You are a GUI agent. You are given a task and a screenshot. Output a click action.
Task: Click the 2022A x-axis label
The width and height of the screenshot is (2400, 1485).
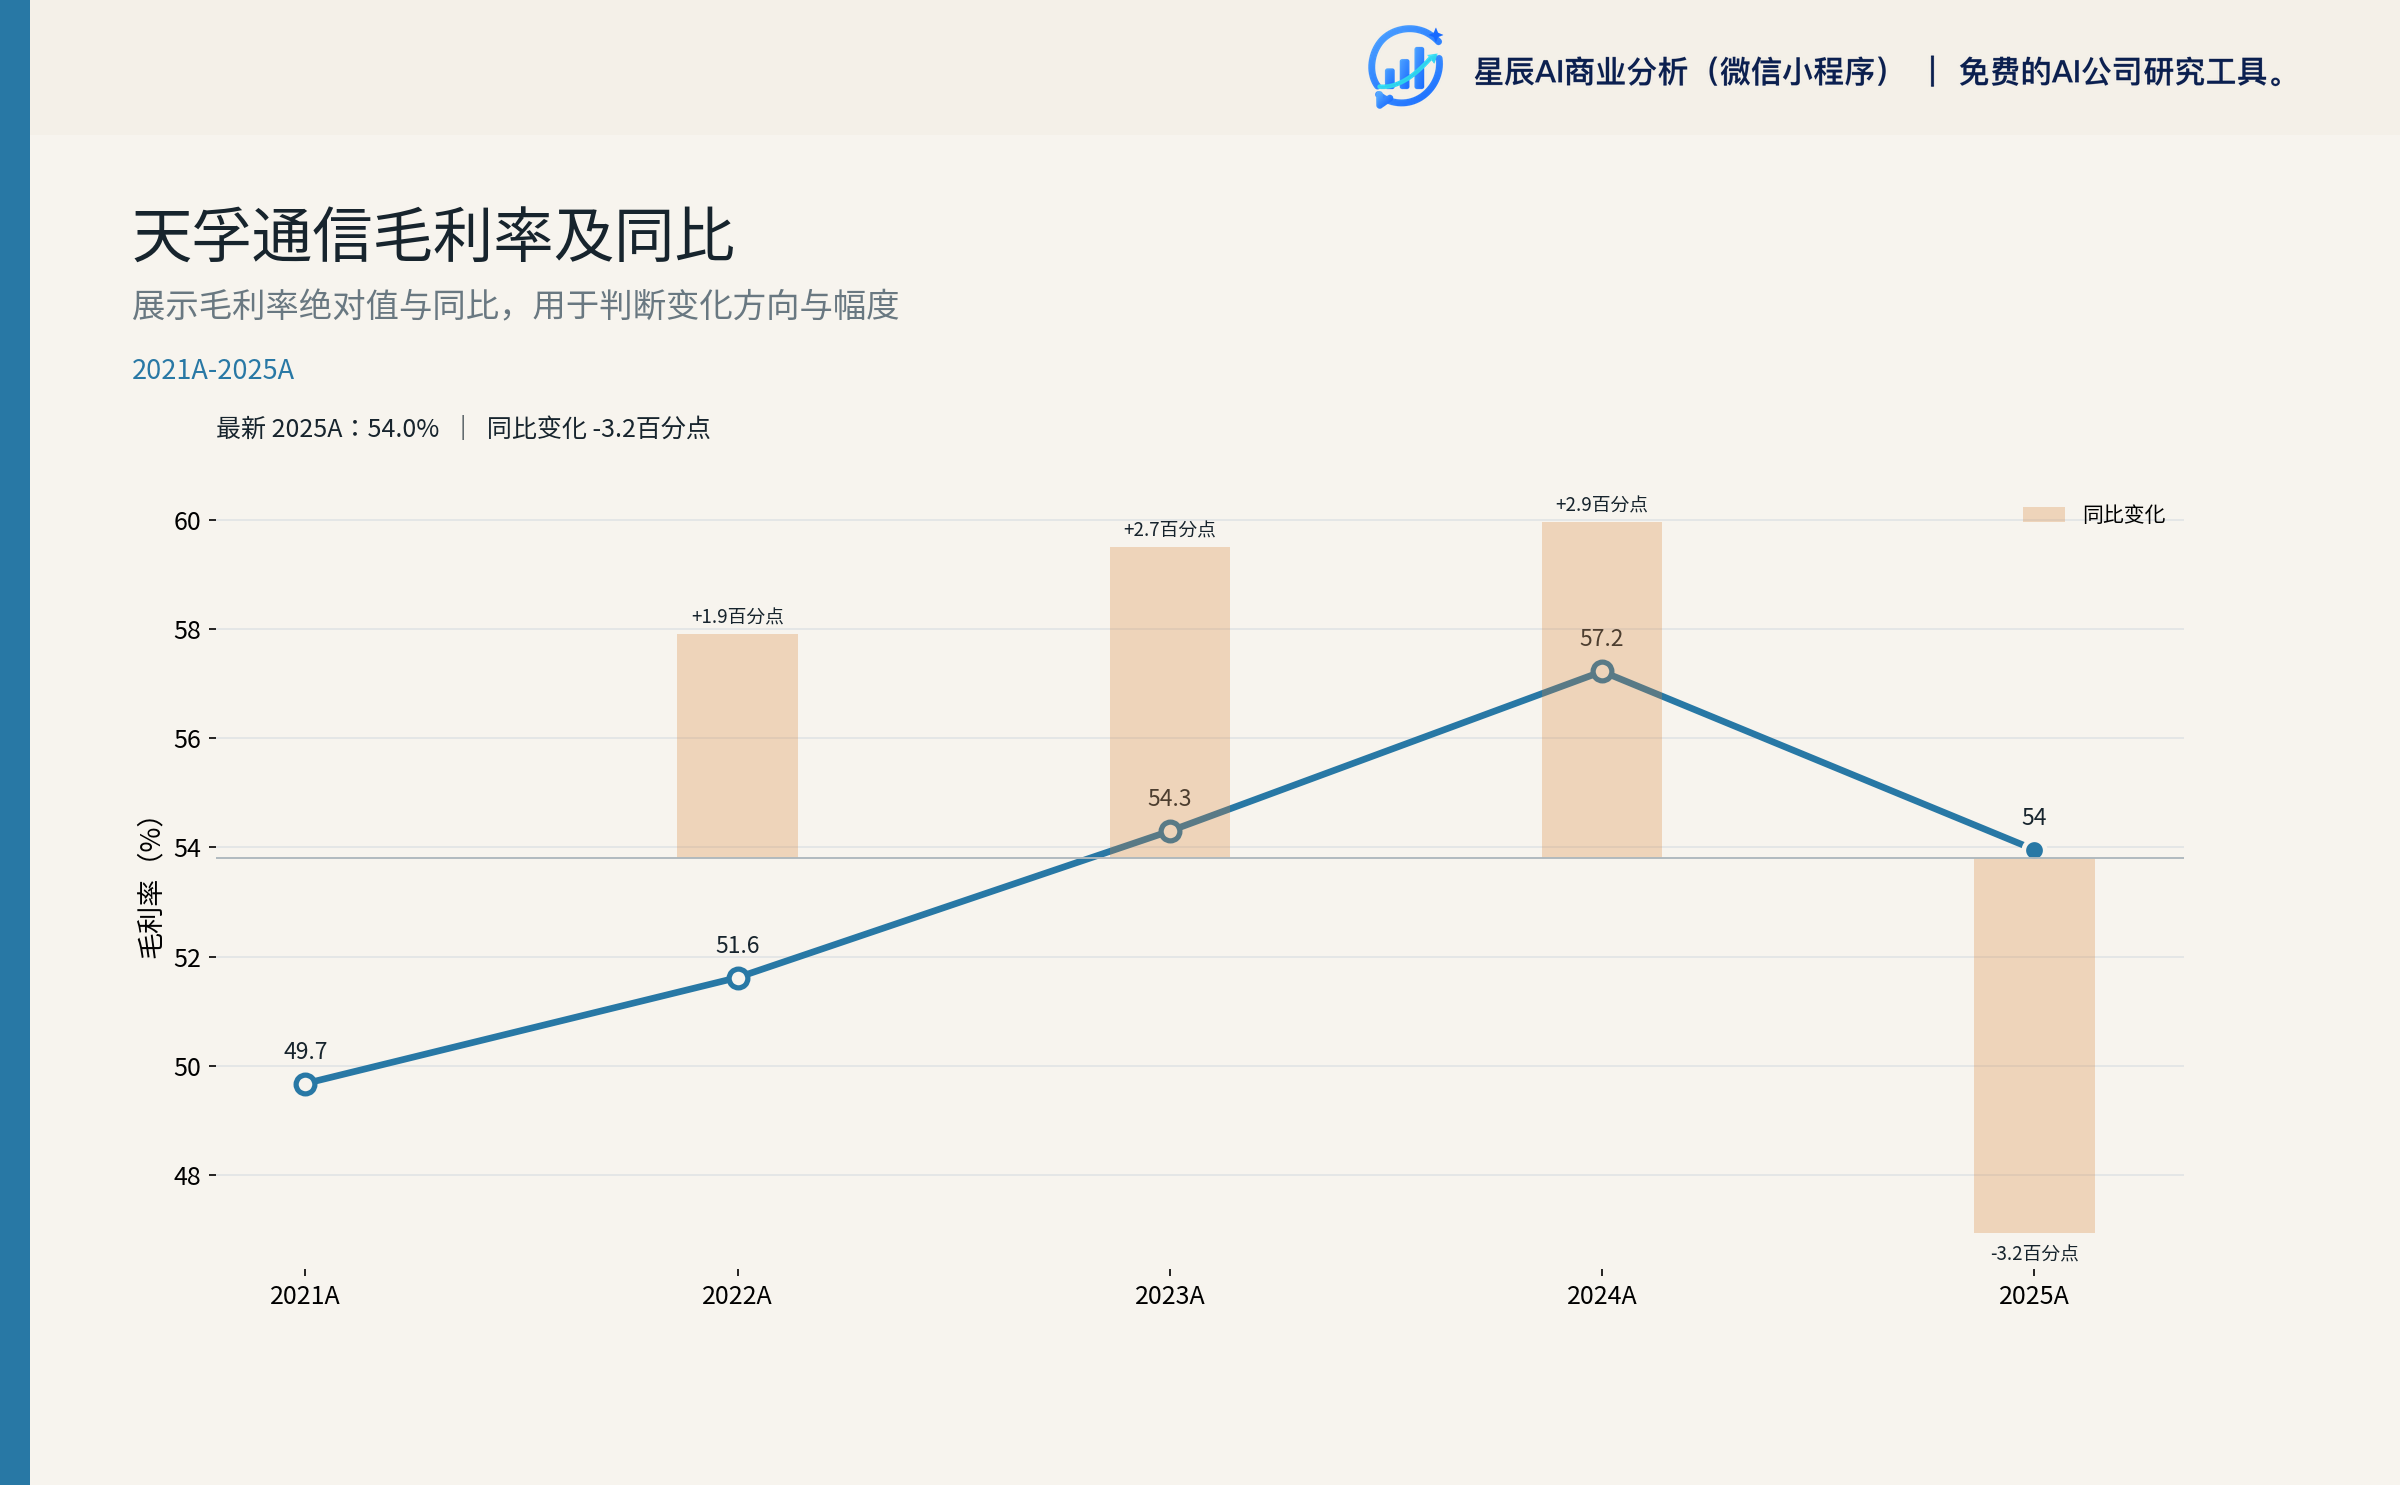click(737, 1296)
